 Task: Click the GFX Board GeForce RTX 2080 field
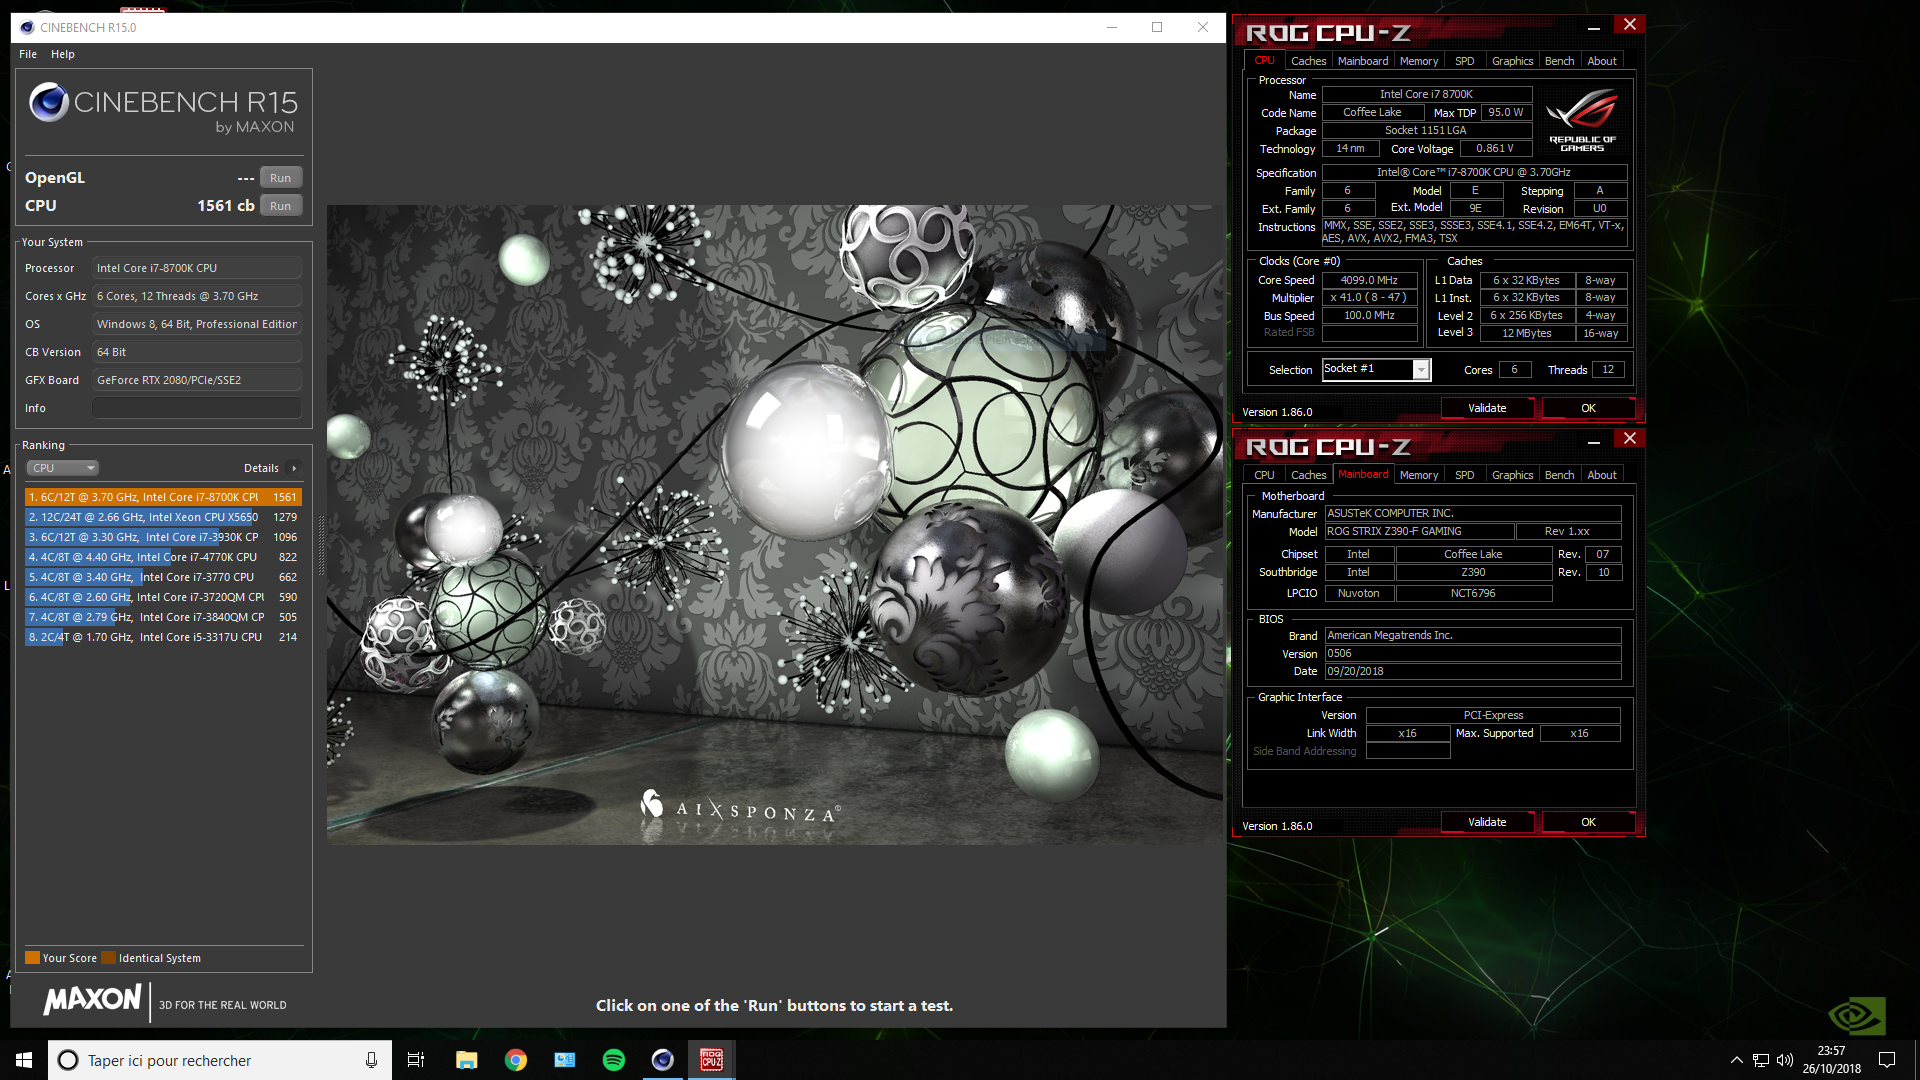pyautogui.click(x=197, y=380)
